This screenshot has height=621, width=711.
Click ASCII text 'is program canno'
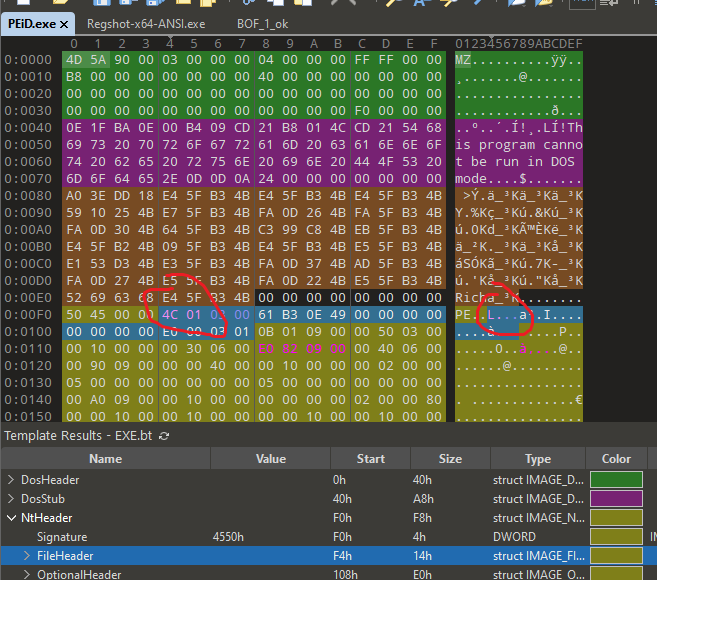coord(519,145)
